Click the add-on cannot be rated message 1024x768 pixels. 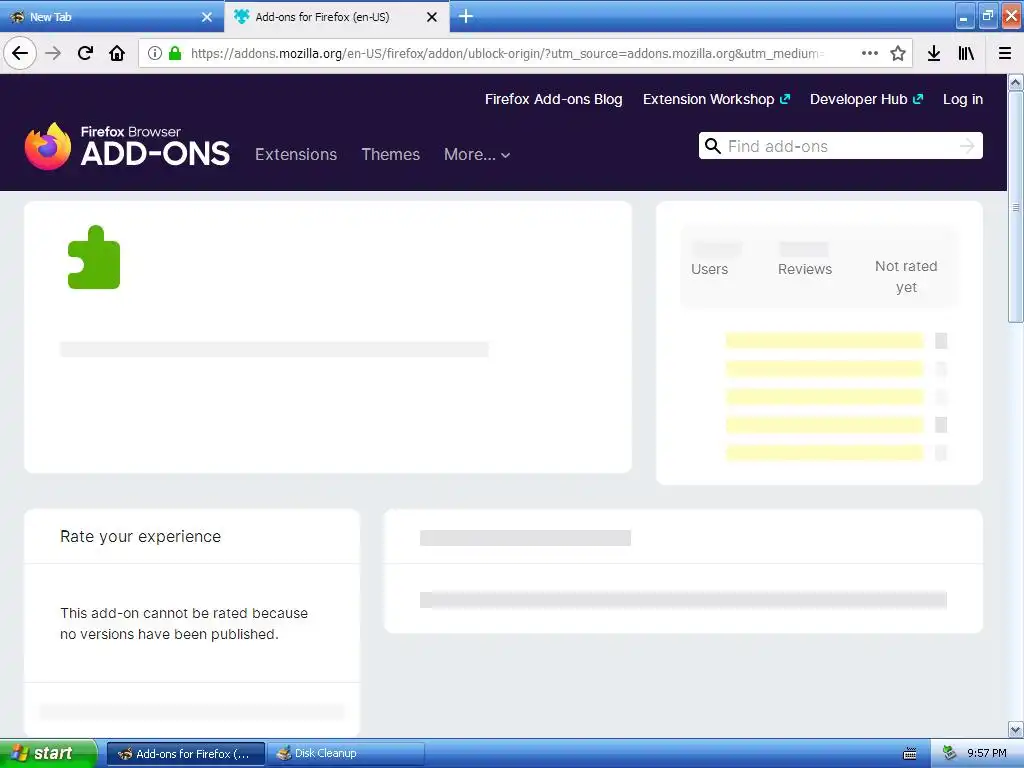(x=184, y=623)
